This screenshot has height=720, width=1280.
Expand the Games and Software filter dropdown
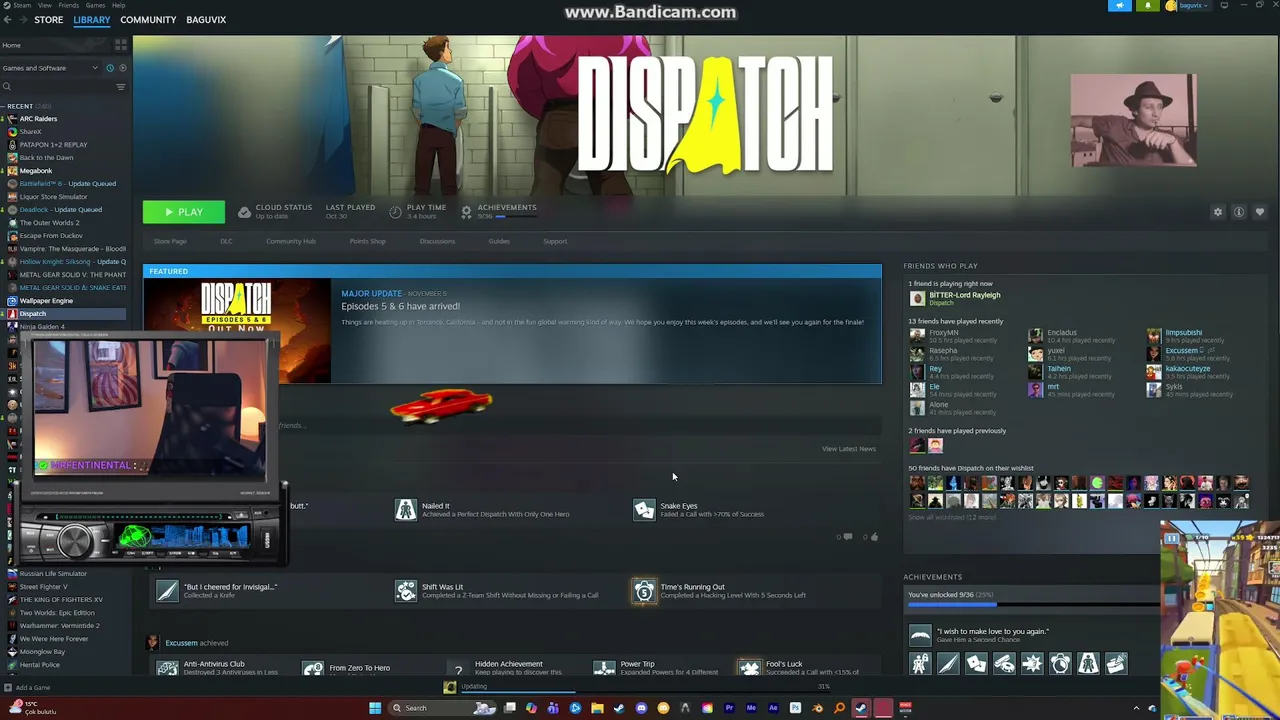(50, 68)
